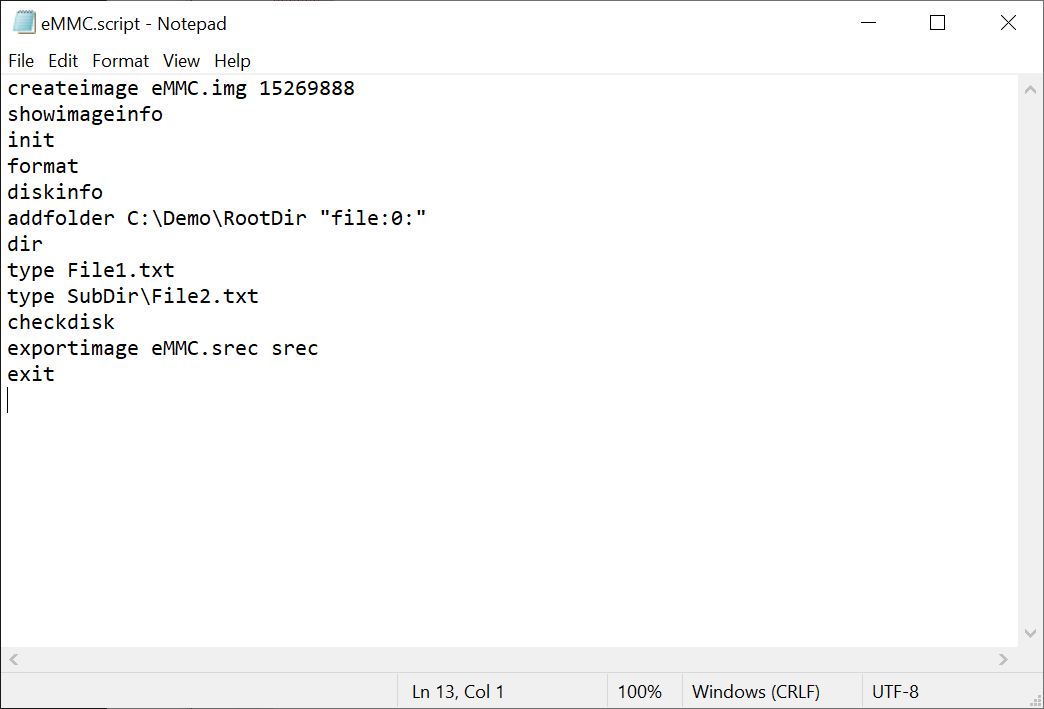Click the Notepad app icon in title bar
Viewport: 1044px width, 709px height.
[x=24, y=22]
